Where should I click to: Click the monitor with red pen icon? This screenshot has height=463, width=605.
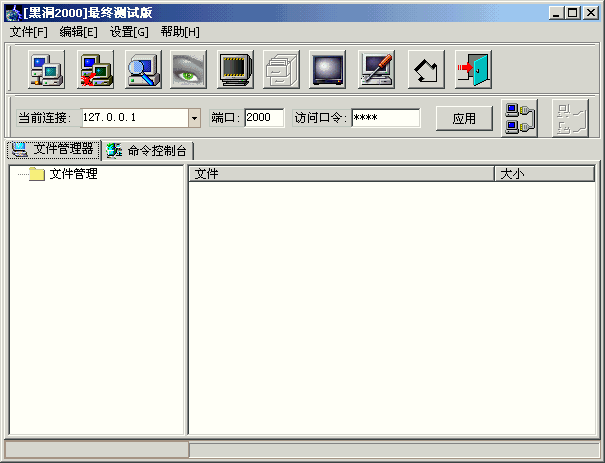click(x=376, y=70)
